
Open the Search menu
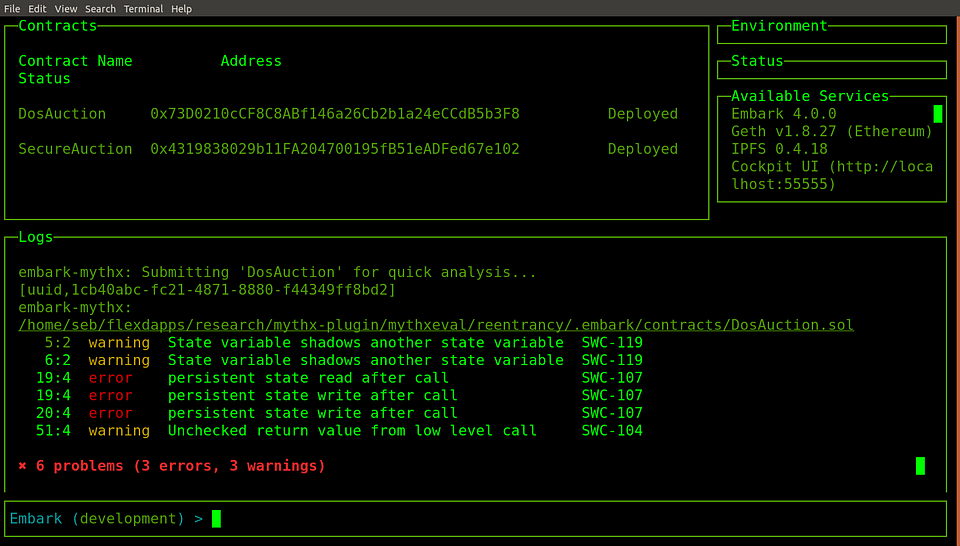(100, 9)
